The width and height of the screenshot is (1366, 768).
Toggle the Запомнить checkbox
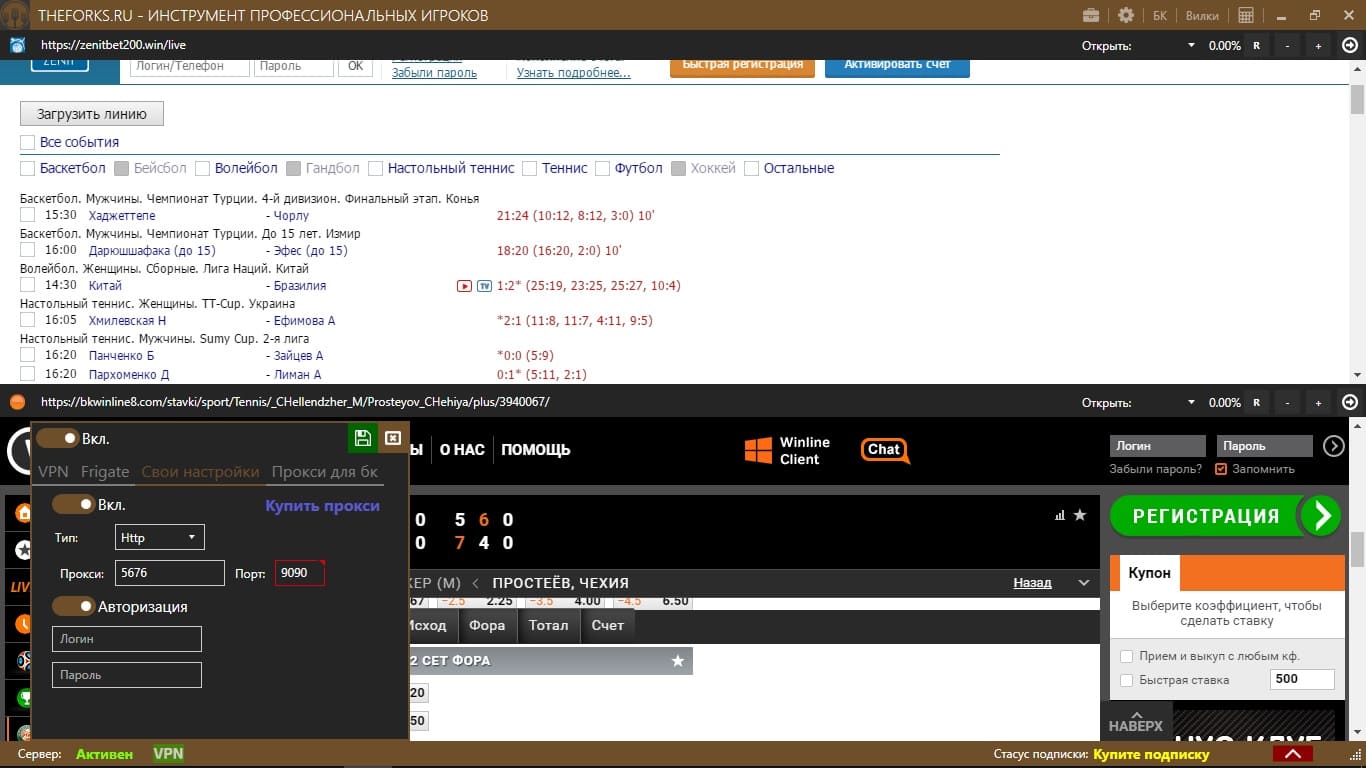coord(1221,469)
